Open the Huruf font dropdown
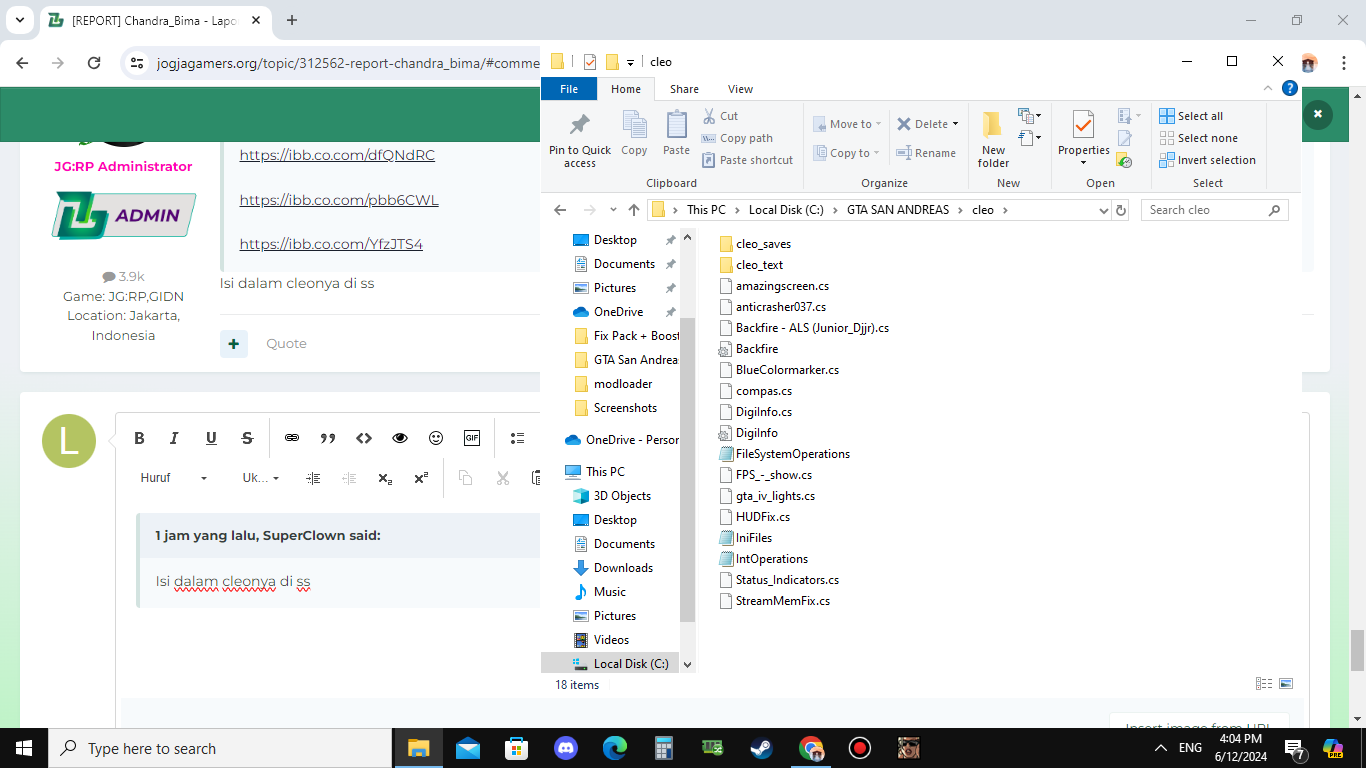This screenshot has width=1366, height=768. [x=174, y=478]
